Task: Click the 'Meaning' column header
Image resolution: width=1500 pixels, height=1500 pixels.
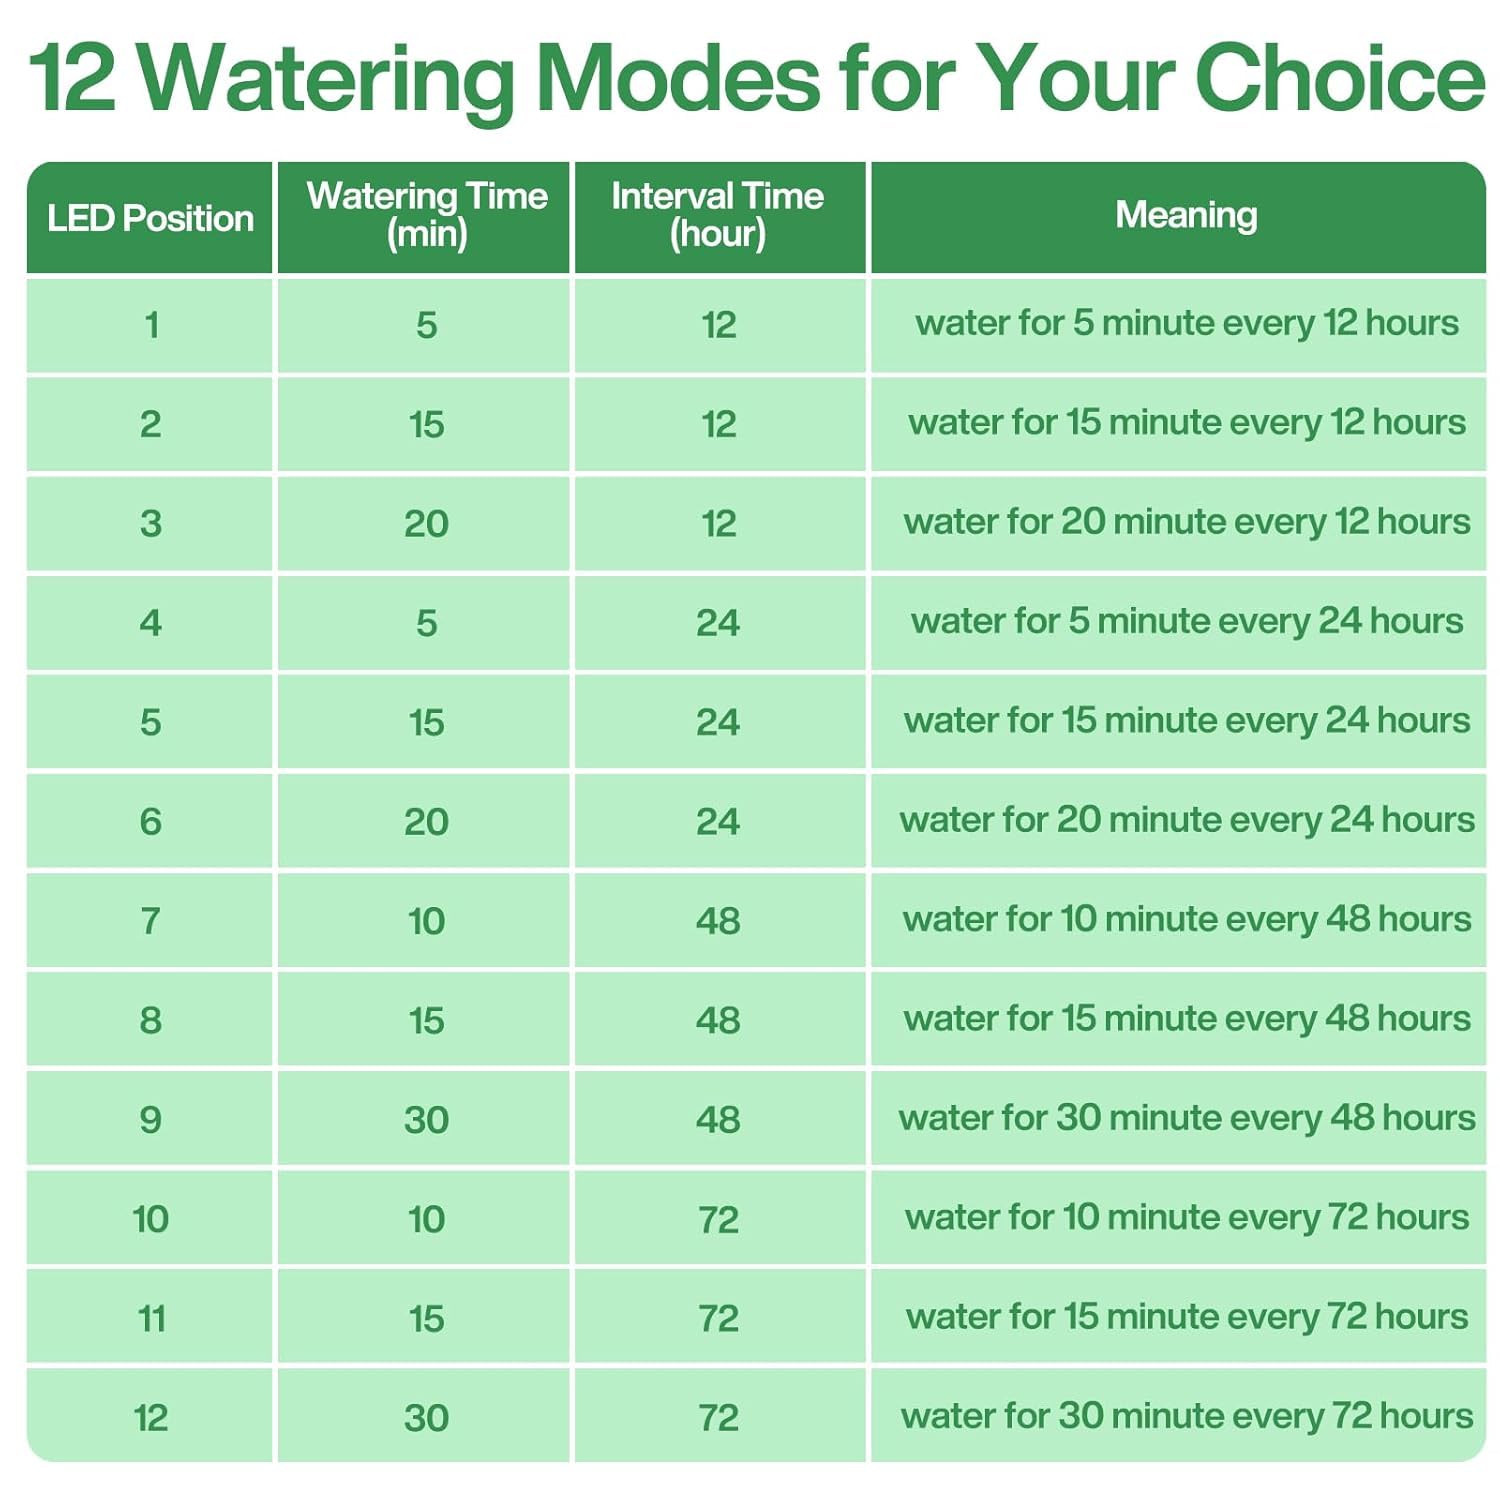Action: pyautogui.click(x=1186, y=215)
